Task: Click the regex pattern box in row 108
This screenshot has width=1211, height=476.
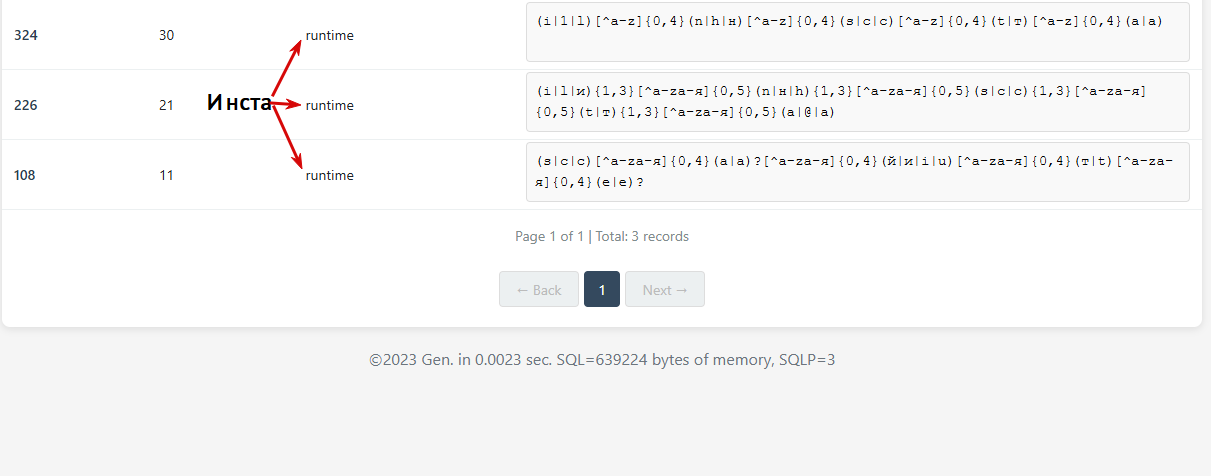Action: pos(857,172)
